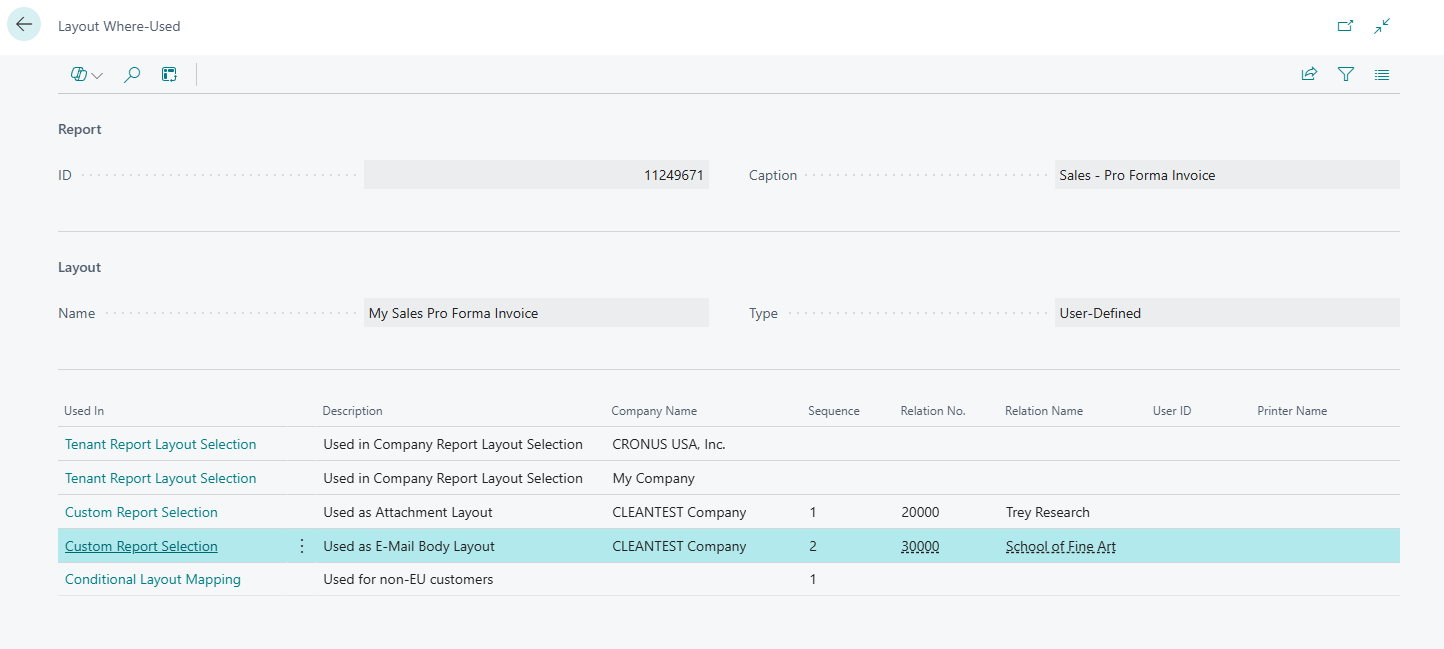Click the analyze toolbar icon beside search
Viewport: 1444px width, 649px height.
click(x=169, y=74)
